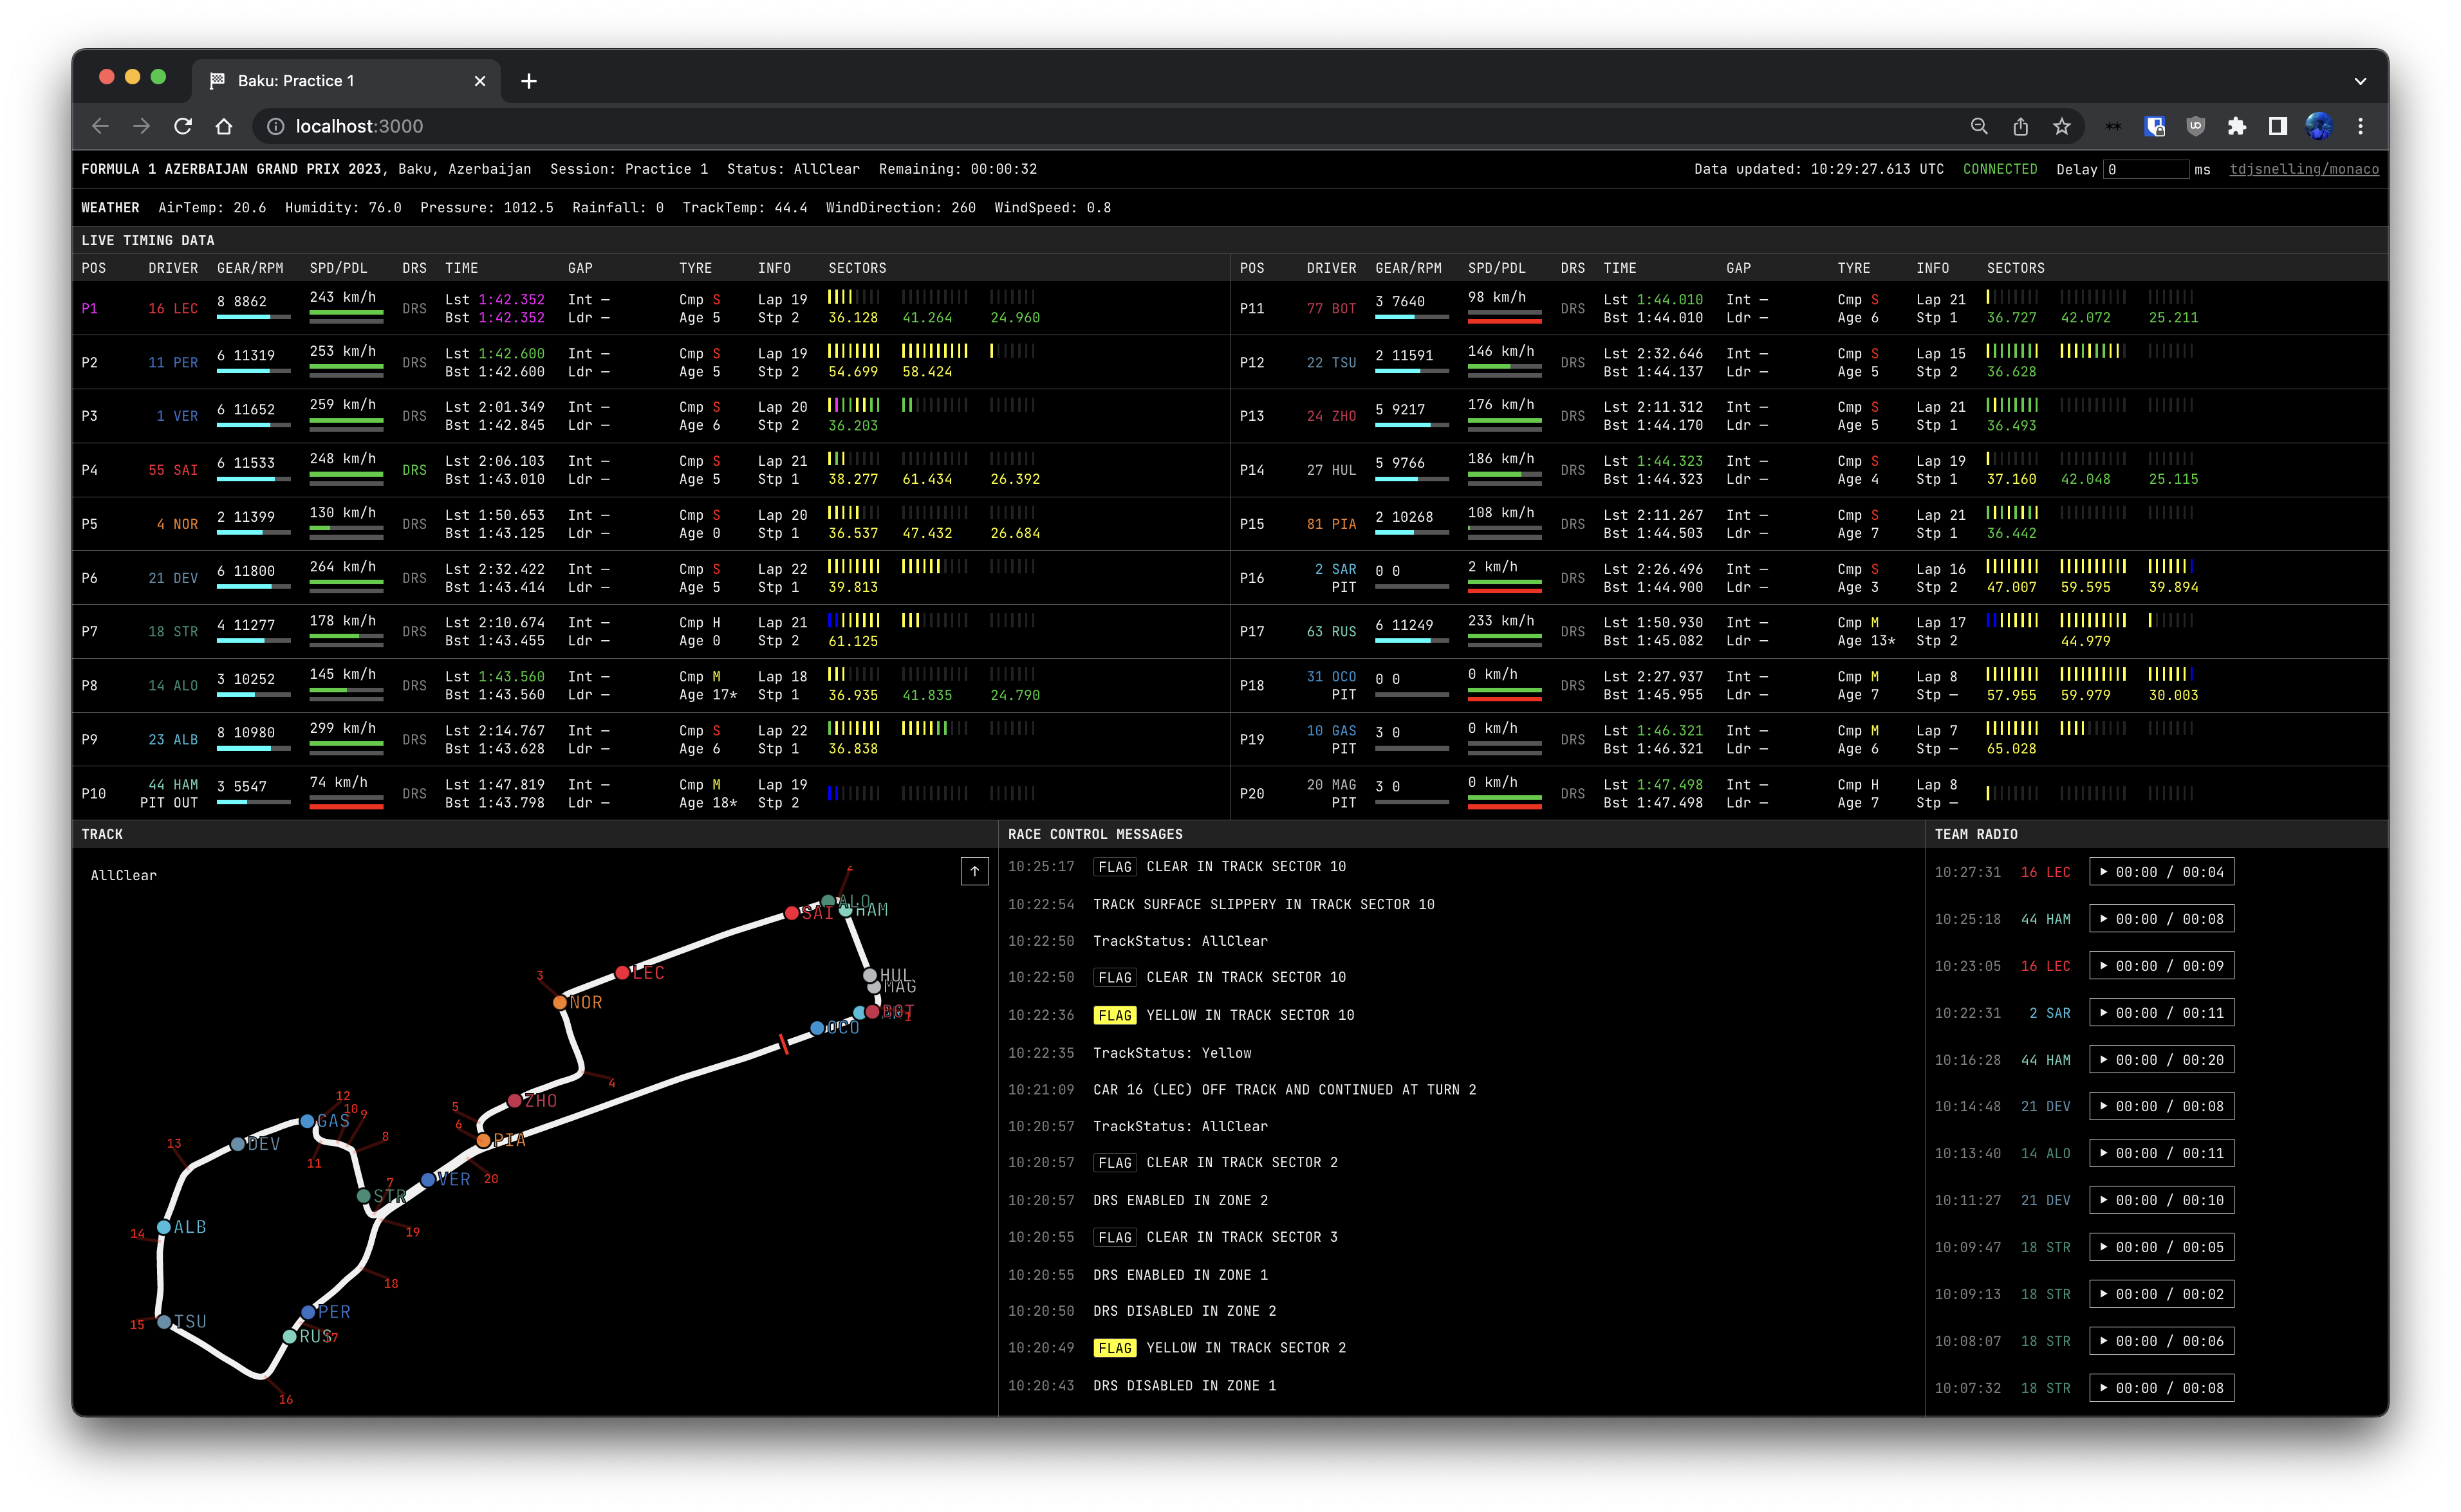Open the browser extensions puzzle icon

[x=2236, y=126]
